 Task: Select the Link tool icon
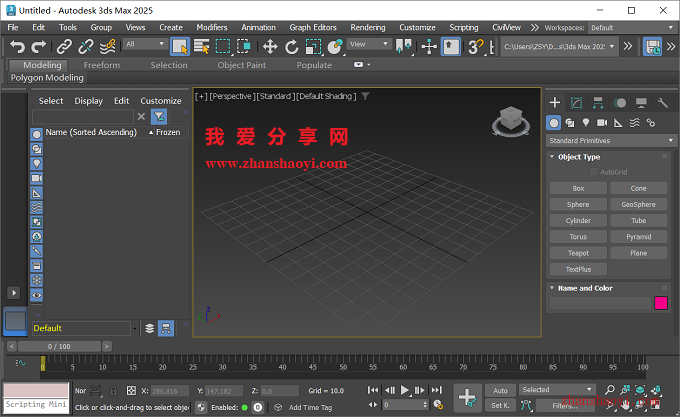click(x=64, y=46)
